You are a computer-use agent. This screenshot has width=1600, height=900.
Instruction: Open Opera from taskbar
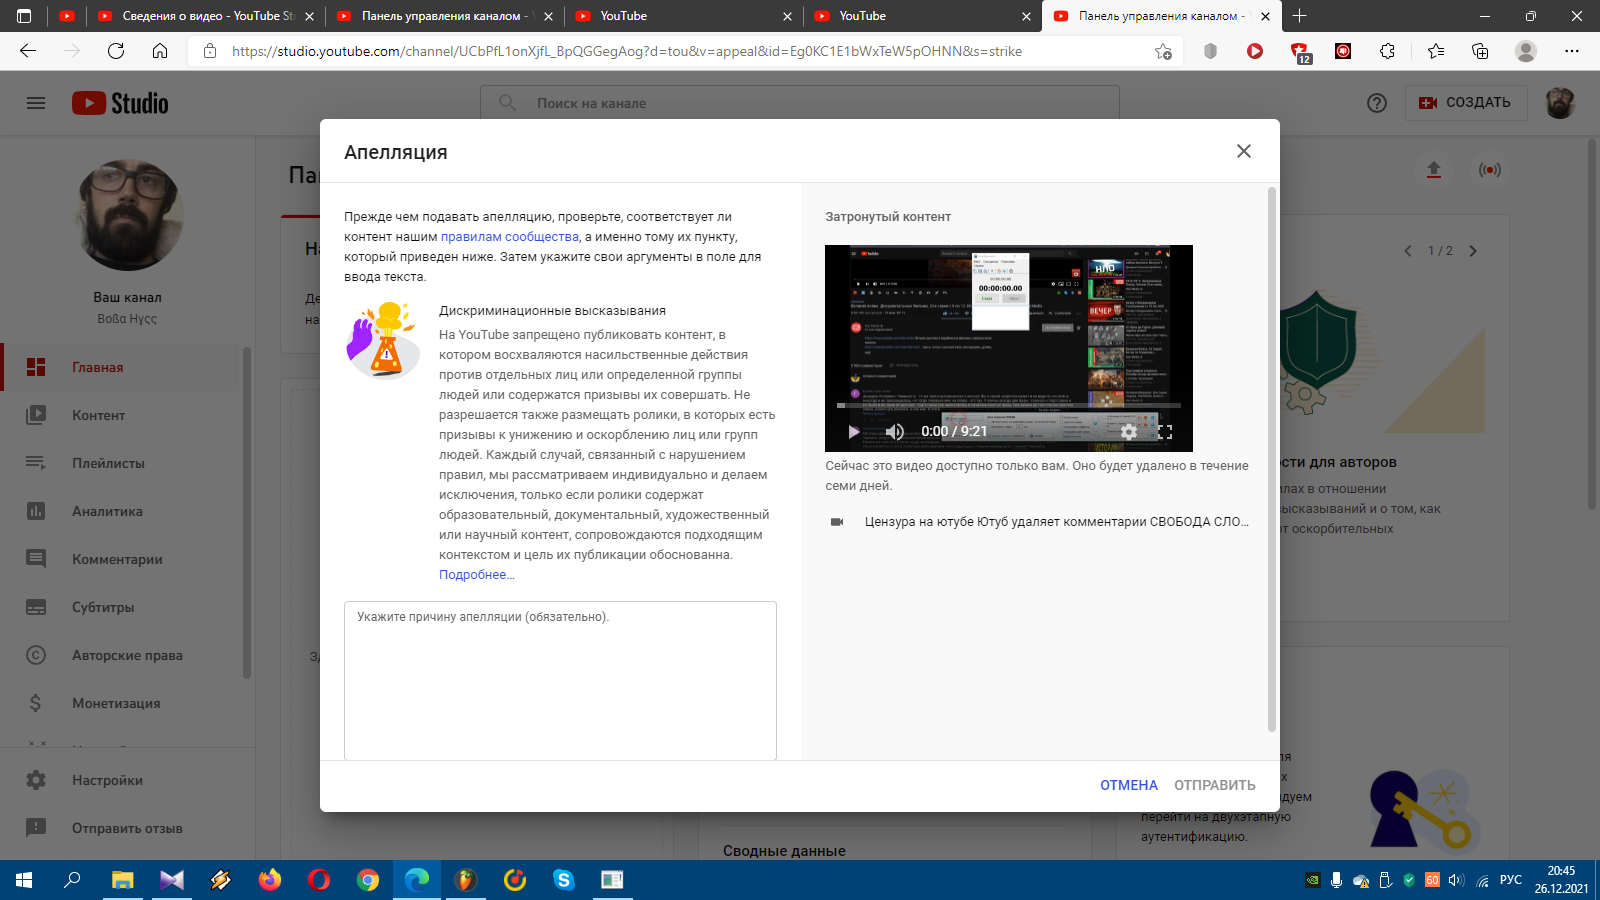coord(319,880)
